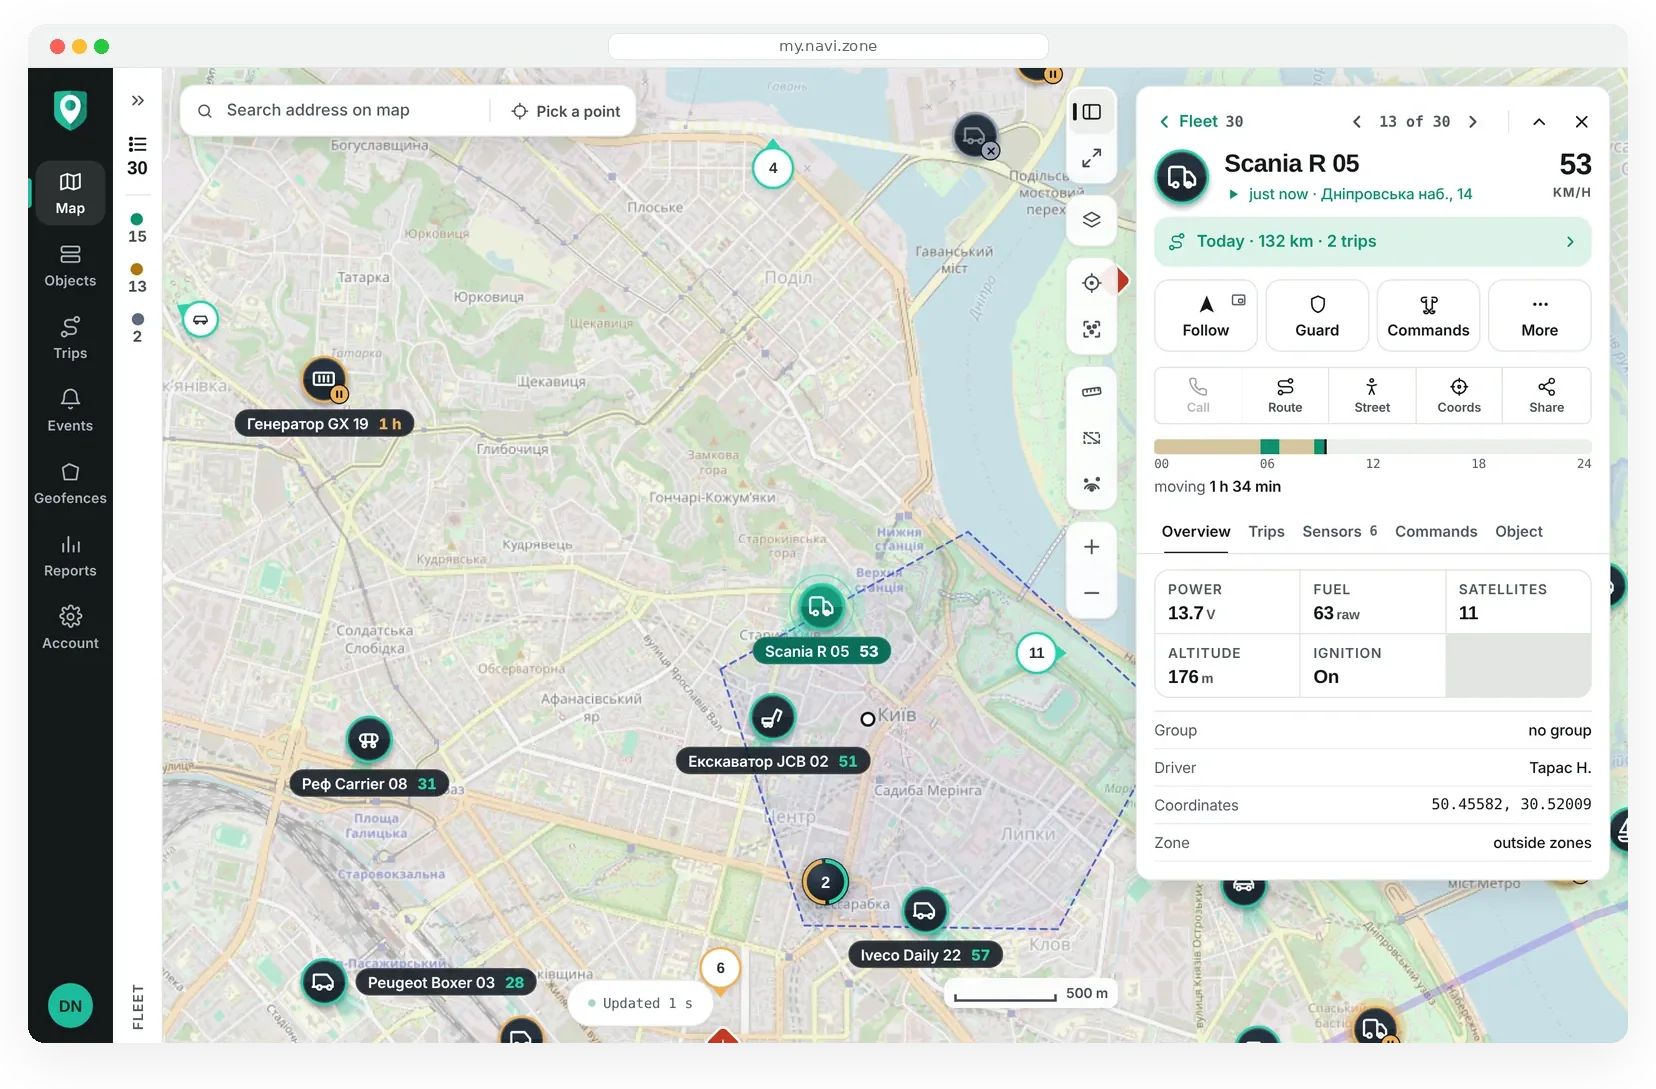Click the Route action
The image size is (1656, 1089).
1285,395
